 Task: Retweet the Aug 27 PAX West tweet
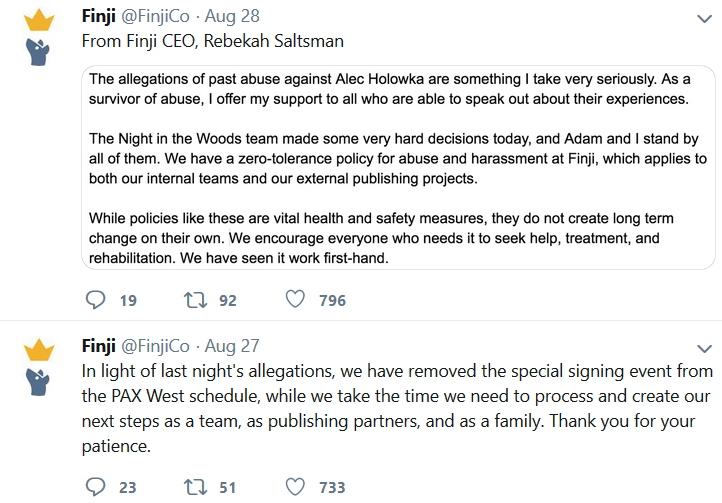(x=196, y=487)
